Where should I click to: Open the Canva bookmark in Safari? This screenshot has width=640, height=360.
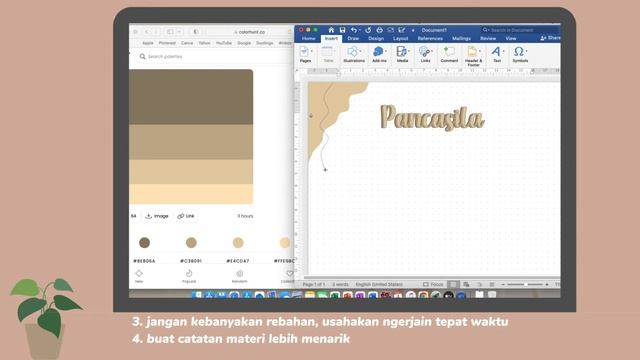pyautogui.click(x=187, y=43)
